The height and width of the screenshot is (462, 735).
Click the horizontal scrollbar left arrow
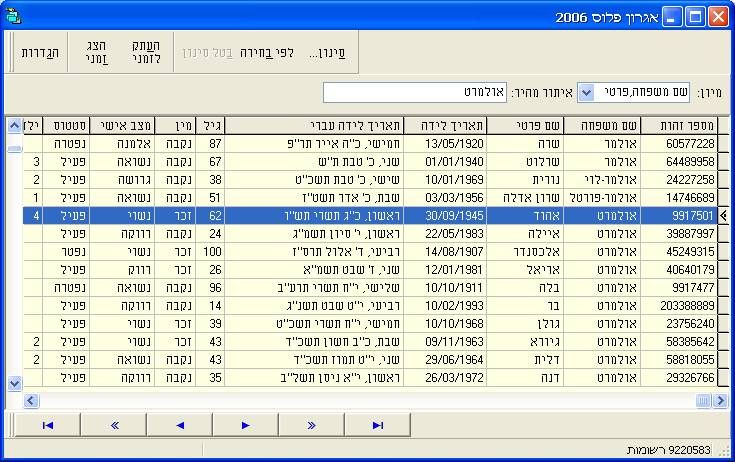click(31, 401)
